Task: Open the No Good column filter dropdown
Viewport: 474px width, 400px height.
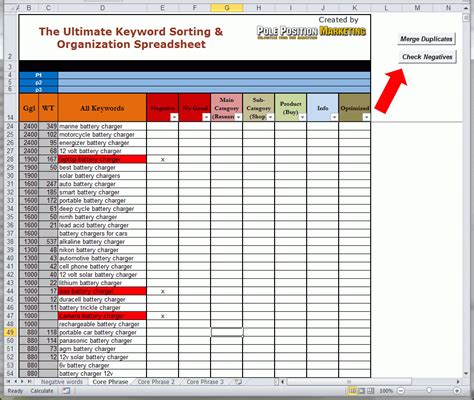Action: point(206,117)
